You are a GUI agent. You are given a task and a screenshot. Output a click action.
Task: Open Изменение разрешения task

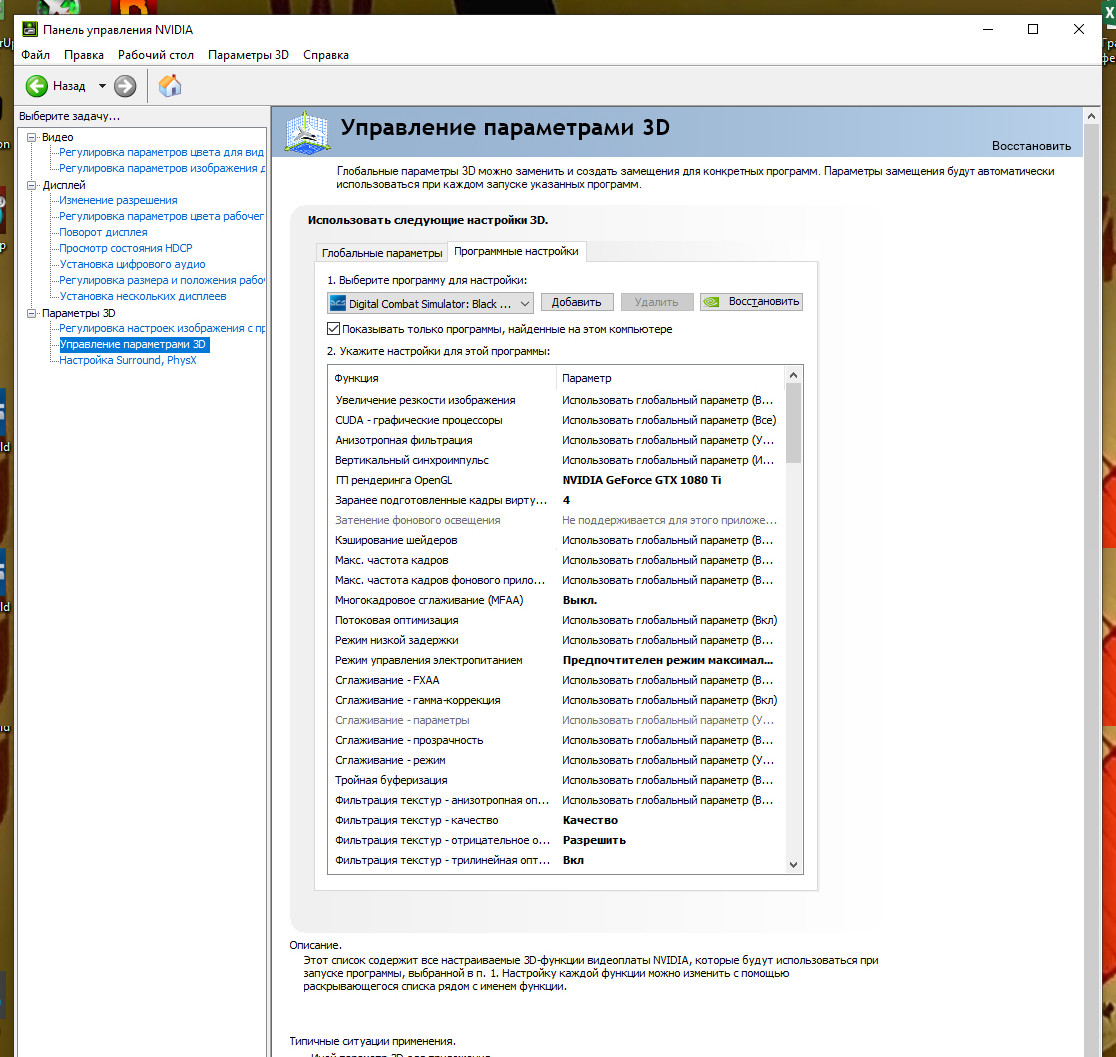click(x=118, y=200)
